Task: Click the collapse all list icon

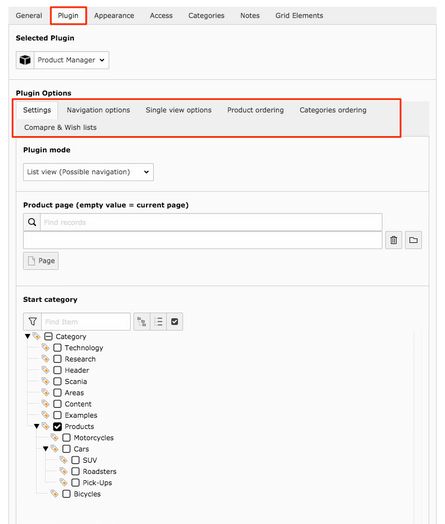Action: click(x=158, y=321)
